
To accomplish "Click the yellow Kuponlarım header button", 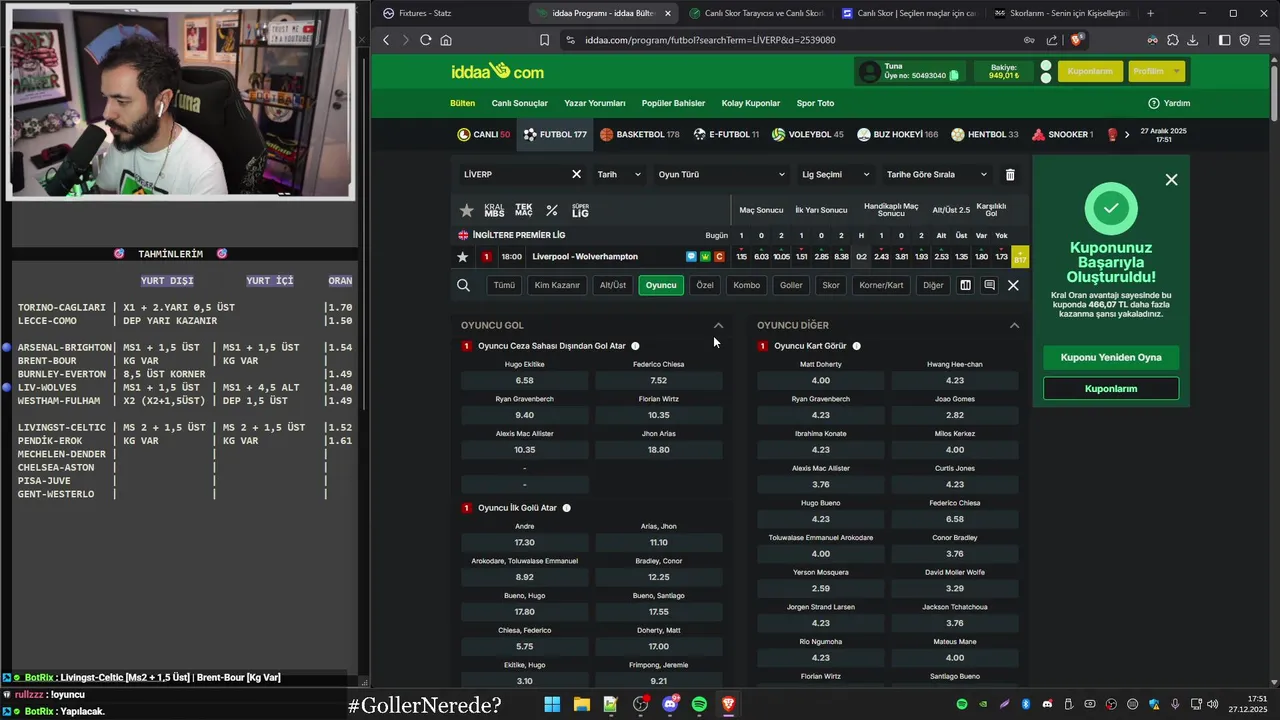I will pos(1090,71).
